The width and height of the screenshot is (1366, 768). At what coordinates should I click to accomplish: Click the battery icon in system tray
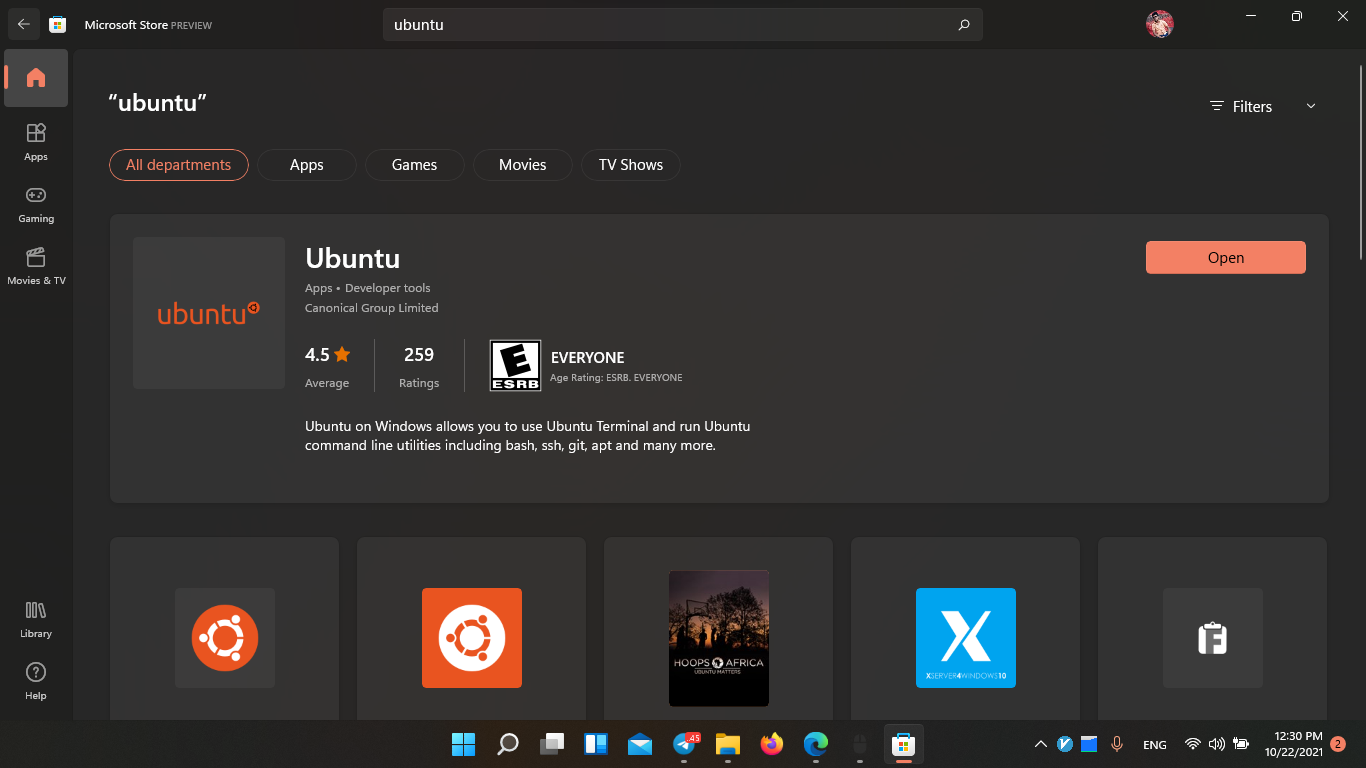1241,744
